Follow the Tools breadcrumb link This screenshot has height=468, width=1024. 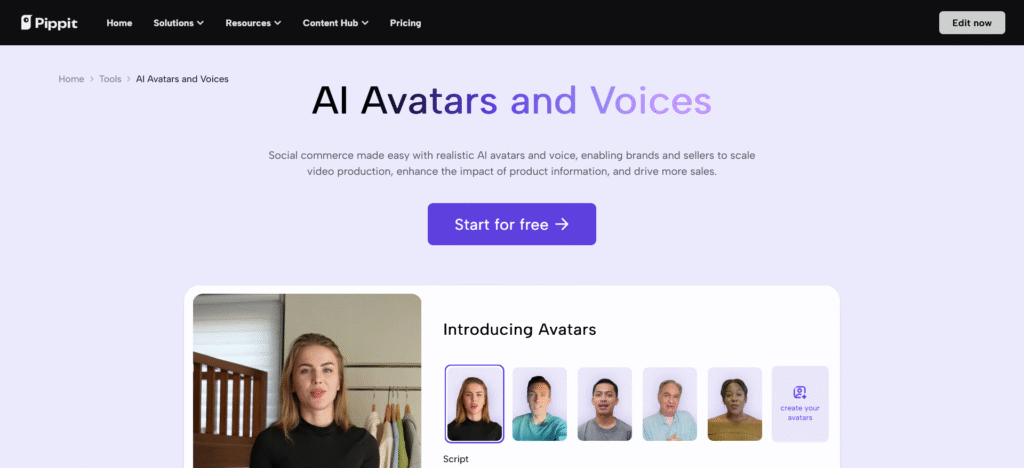(110, 79)
